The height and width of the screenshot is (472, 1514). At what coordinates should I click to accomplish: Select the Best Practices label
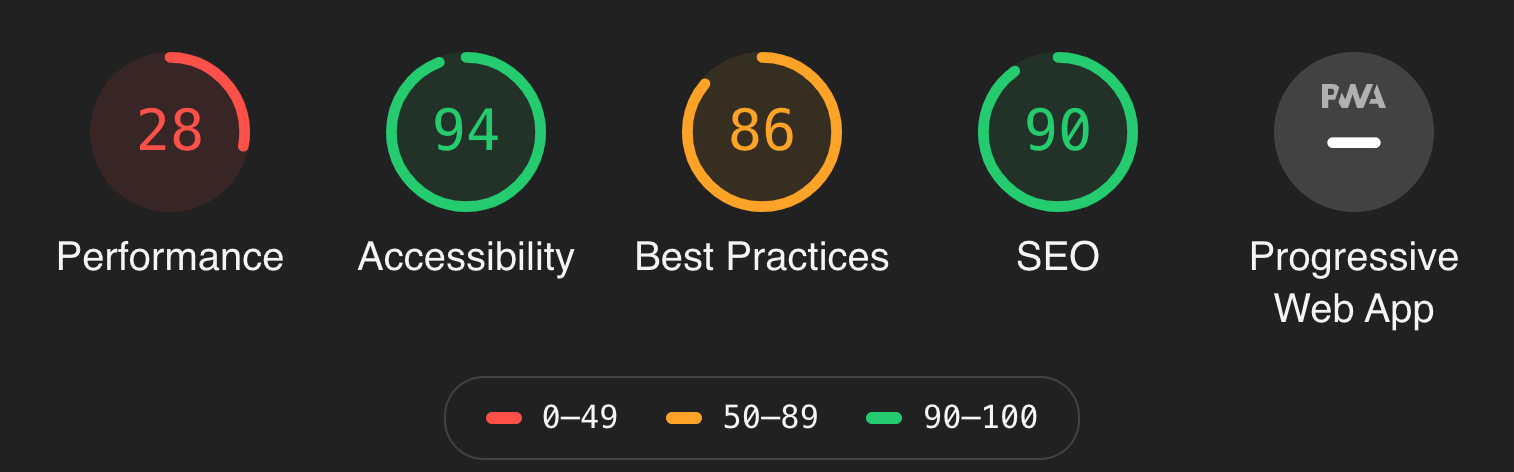[762, 257]
